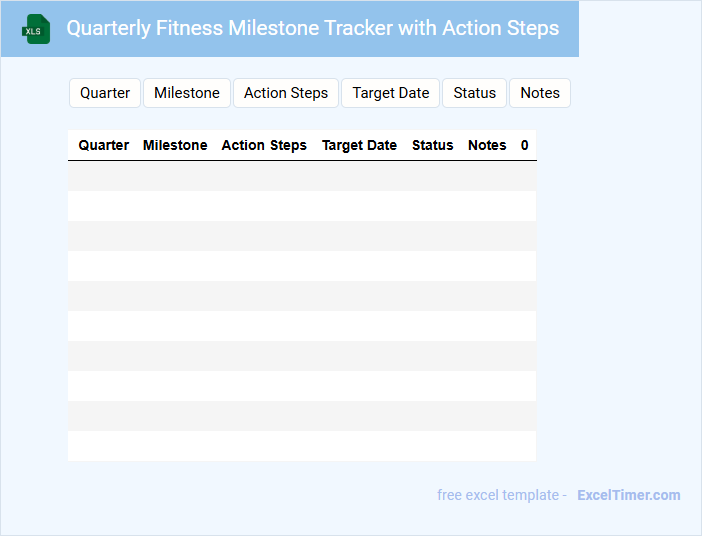Click the Notes tag button
Screen dimensions: 702x536
(x=540, y=93)
